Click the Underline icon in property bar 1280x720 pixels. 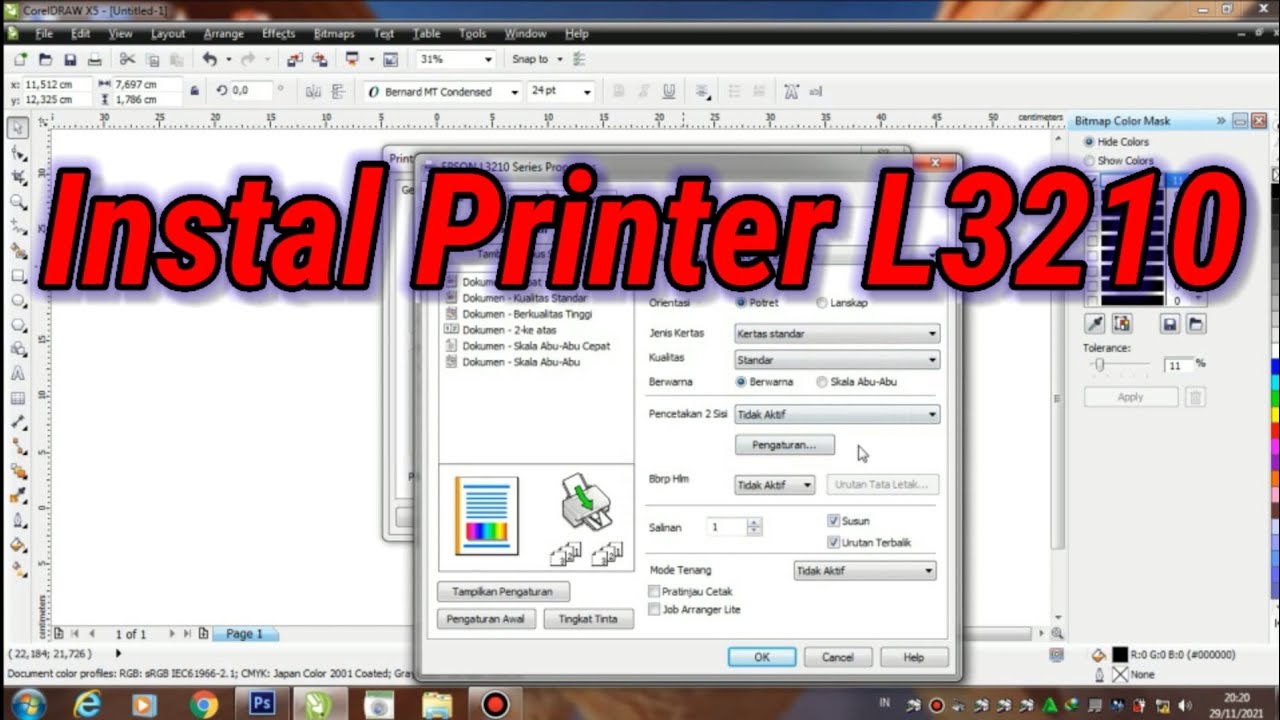click(669, 91)
